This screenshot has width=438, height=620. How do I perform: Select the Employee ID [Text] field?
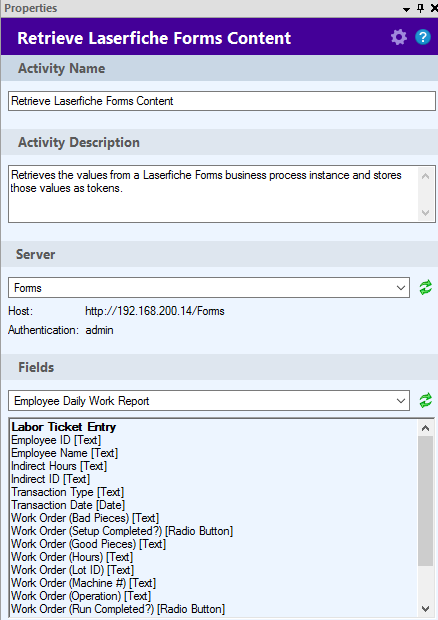click(56, 440)
